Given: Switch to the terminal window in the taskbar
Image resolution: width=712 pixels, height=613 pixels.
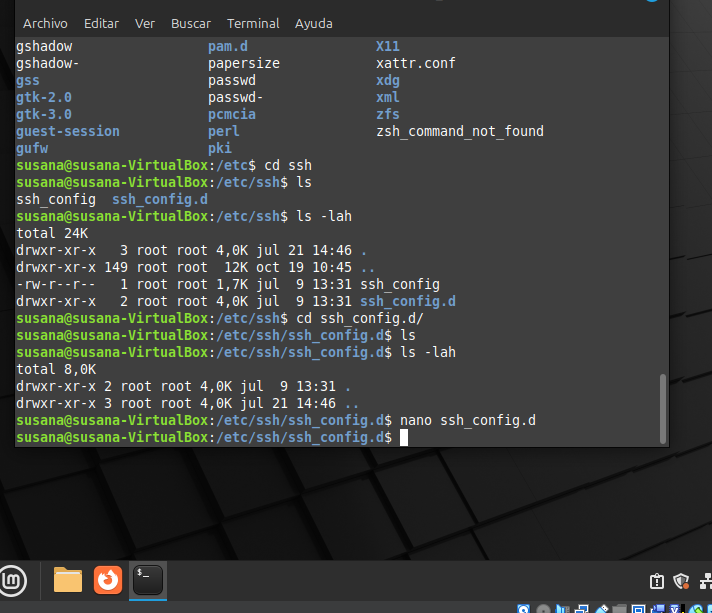Looking at the screenshot, I should tap(148, 580).
